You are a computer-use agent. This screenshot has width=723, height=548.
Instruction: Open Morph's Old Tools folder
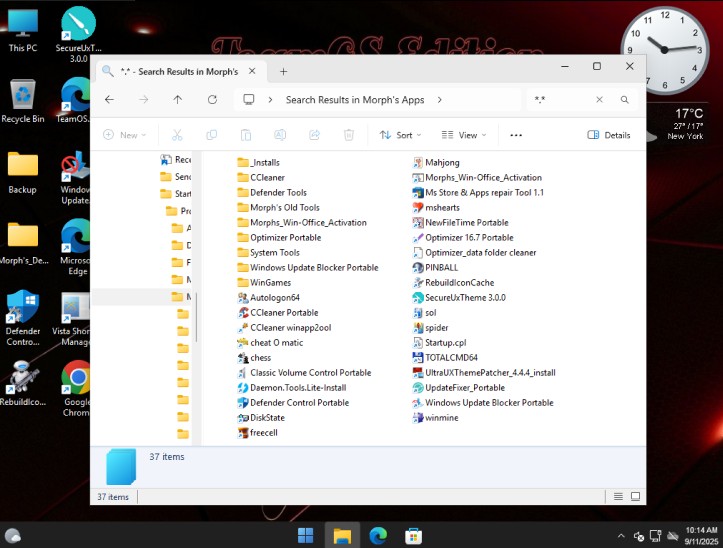tap(279, 208)
